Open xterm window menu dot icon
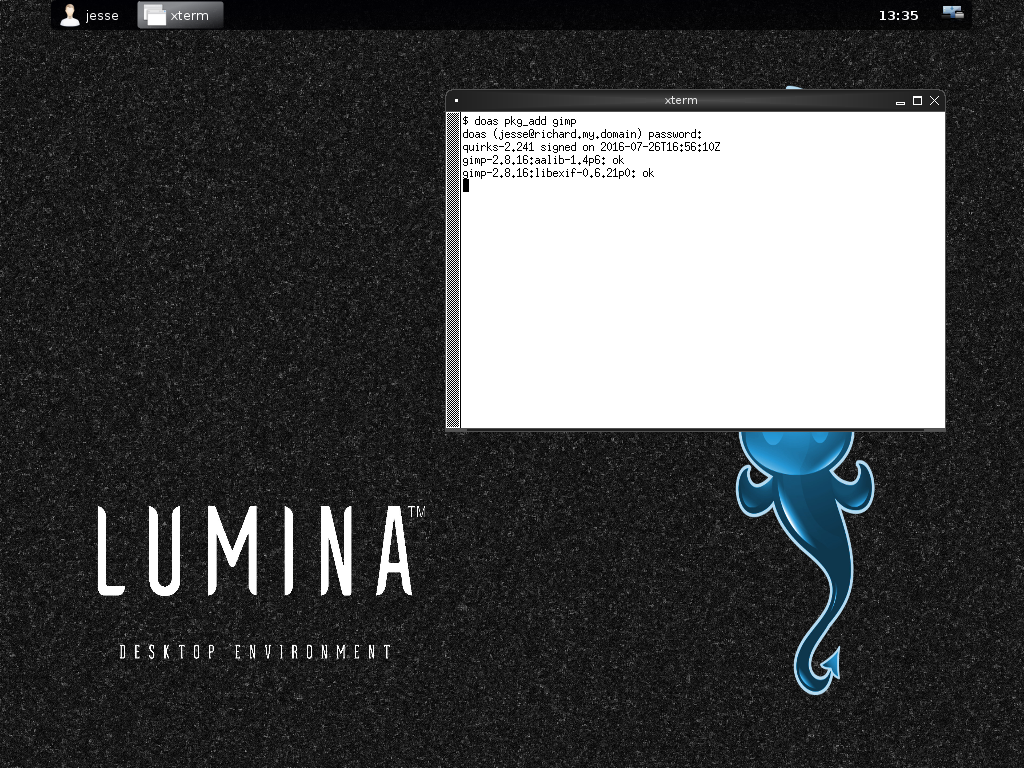The height and width of the screenshot is (768, 1024). [x=456, y=101]
